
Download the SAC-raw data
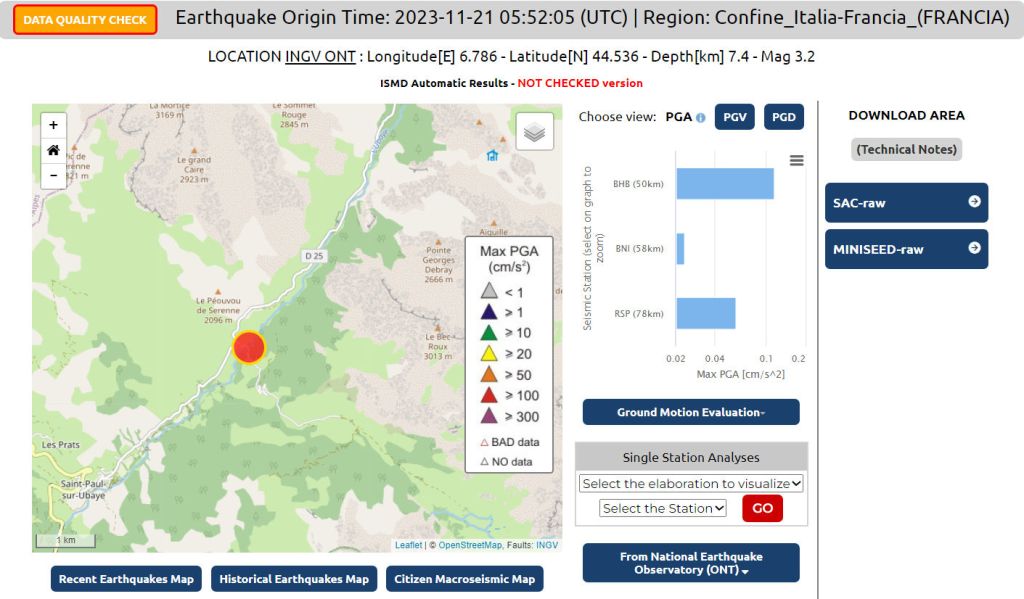(x=906, y=203)
